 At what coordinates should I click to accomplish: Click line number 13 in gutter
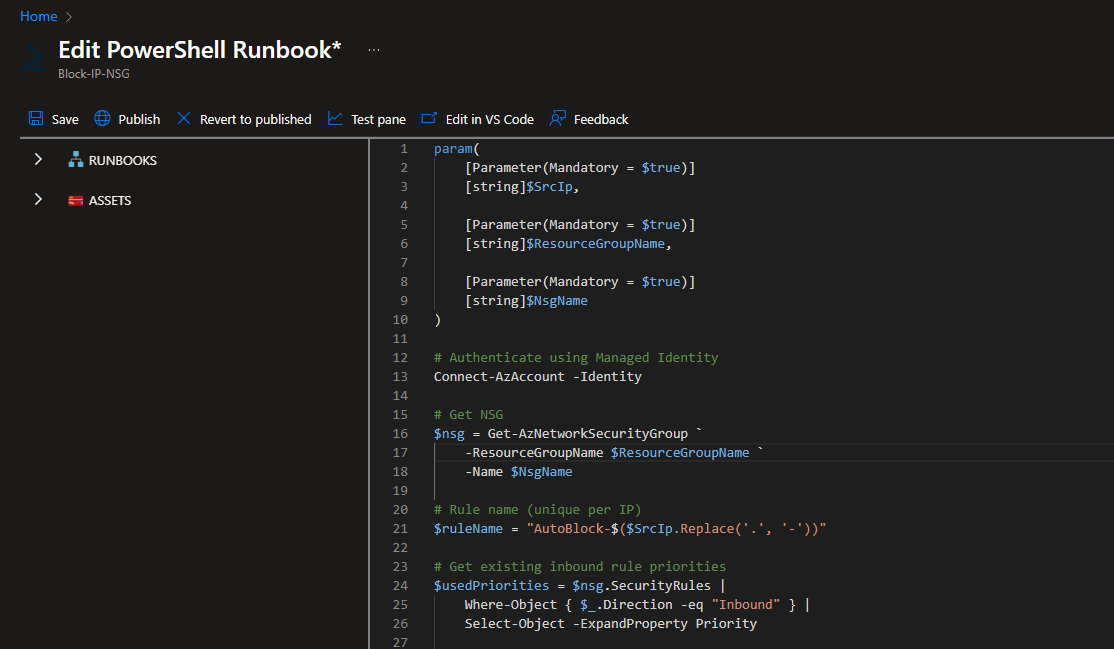pos(401,377)
